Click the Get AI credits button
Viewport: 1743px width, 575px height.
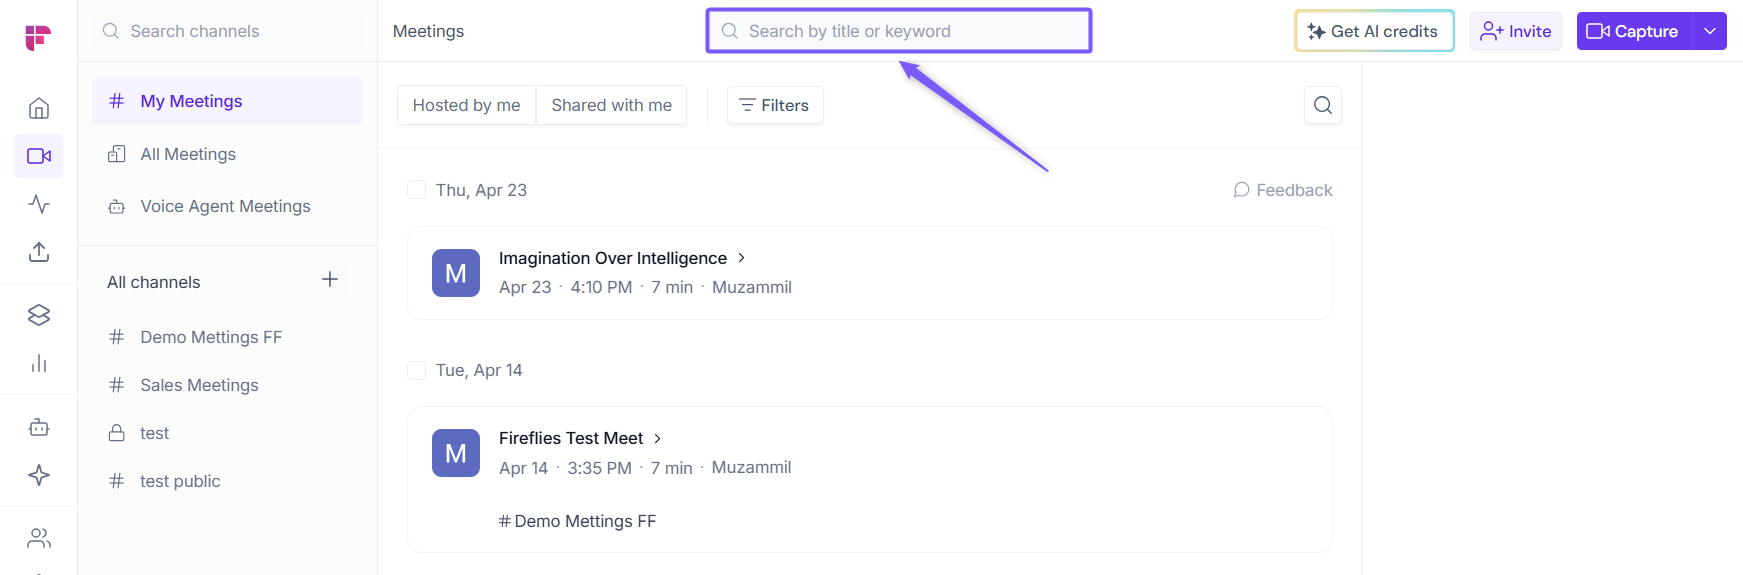point(1374,31)
